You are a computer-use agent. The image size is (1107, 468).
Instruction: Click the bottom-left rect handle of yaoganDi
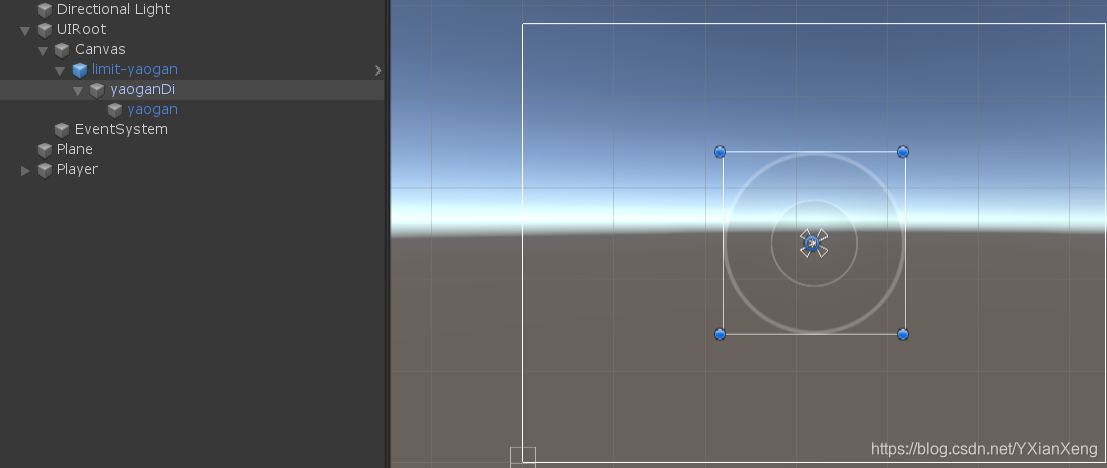(x=719, y=334)
